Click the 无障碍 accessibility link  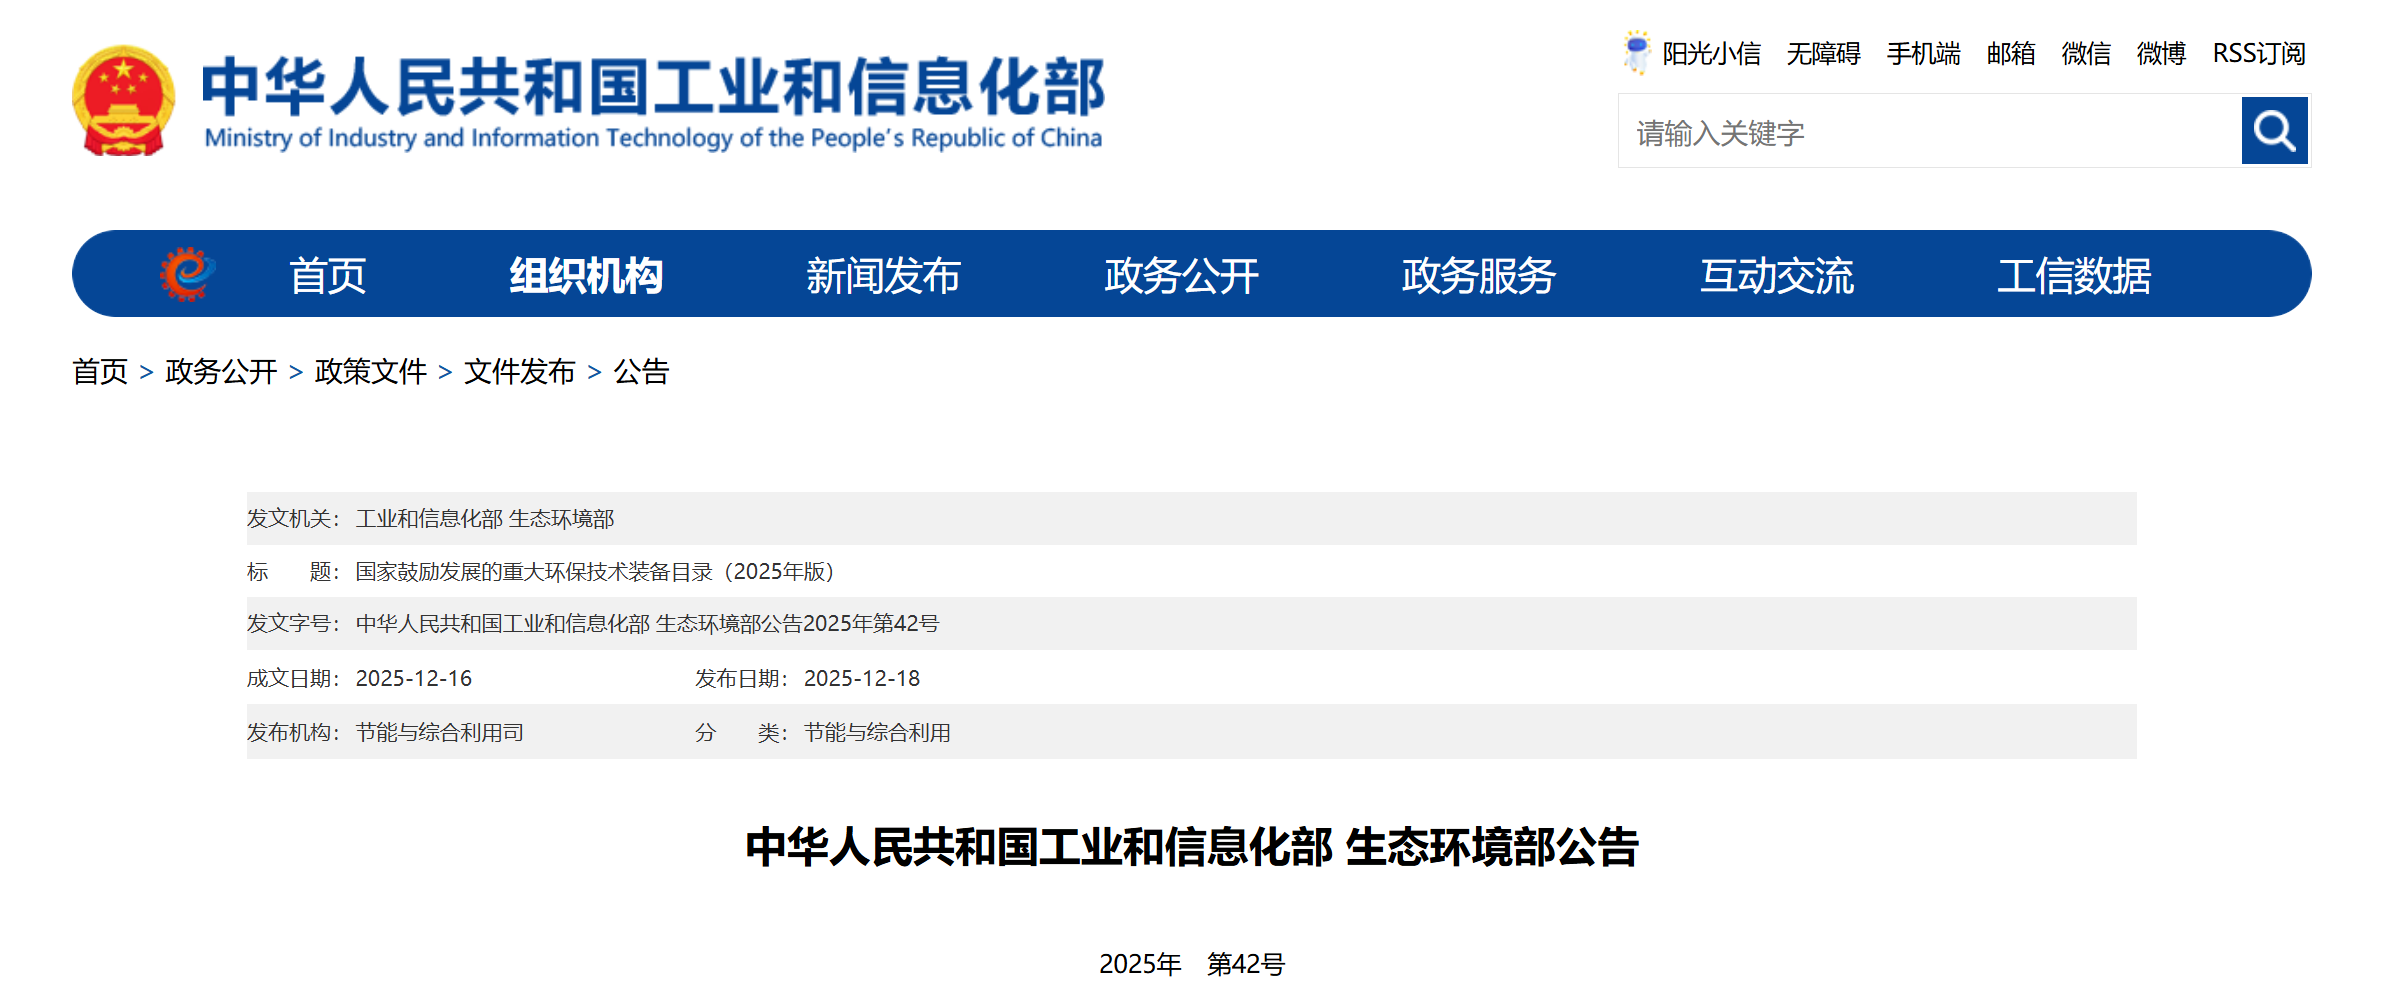pos(1823,54)
